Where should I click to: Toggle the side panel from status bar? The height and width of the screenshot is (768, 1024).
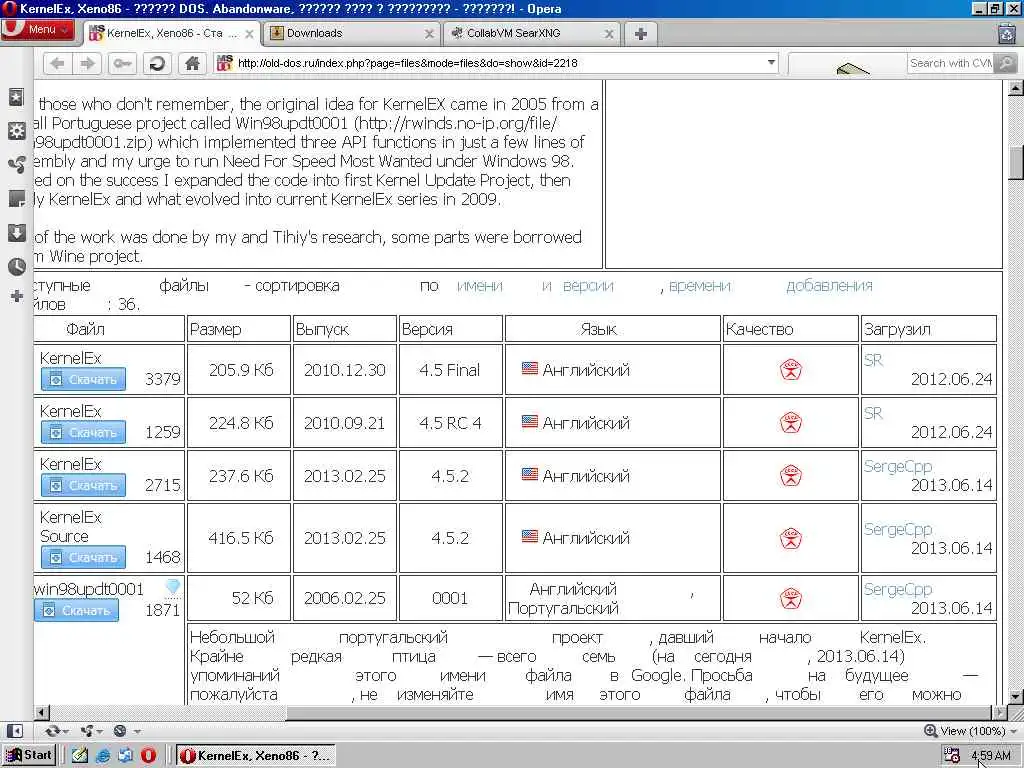point(14,731)
